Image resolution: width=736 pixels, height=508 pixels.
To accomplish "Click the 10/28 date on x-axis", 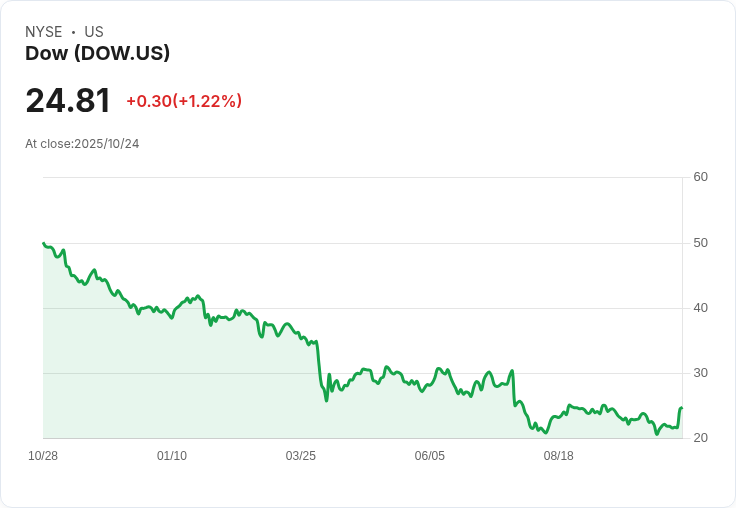I will (43, 456).
